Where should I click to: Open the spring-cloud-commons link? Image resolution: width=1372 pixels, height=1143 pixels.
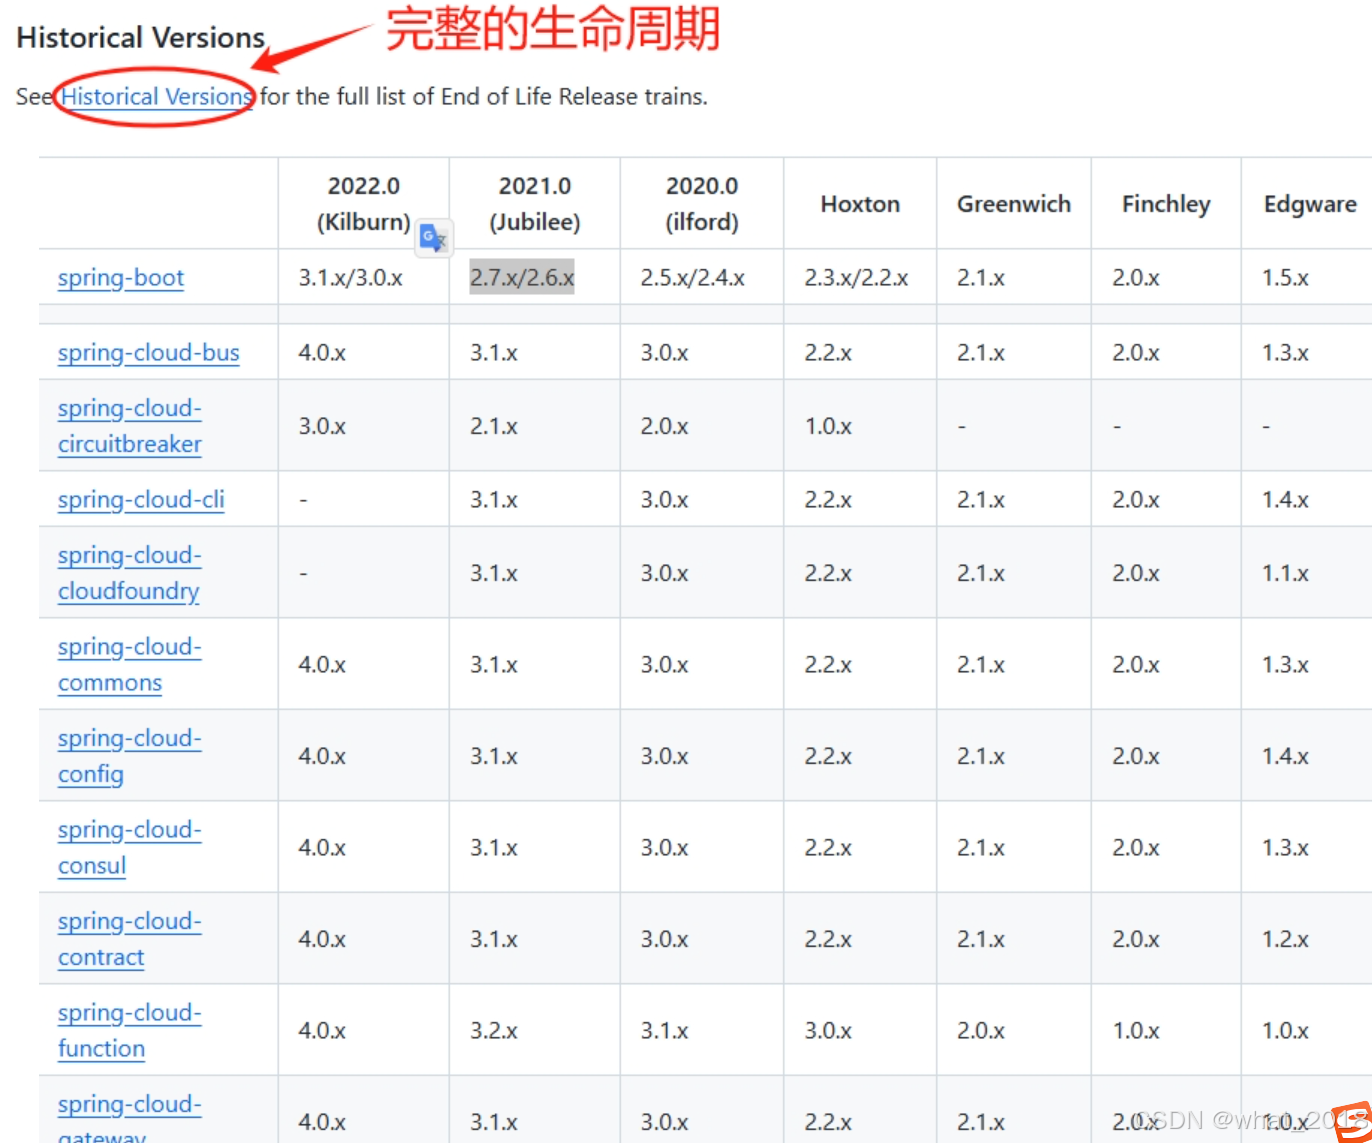pyautogui.click(x=129, y=664)
